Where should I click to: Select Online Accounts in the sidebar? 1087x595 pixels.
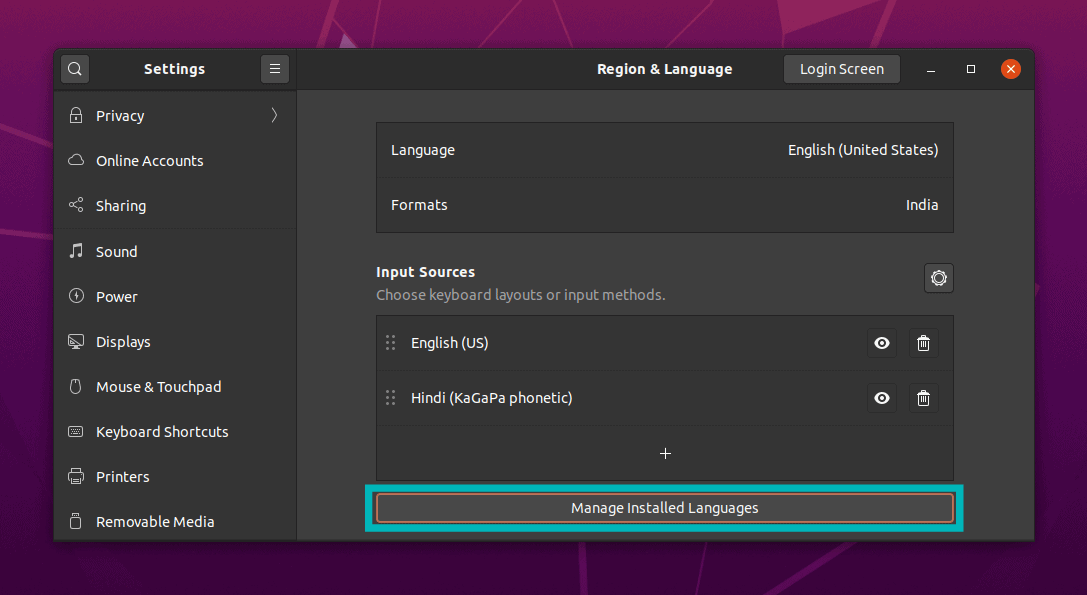coord(149,160)
